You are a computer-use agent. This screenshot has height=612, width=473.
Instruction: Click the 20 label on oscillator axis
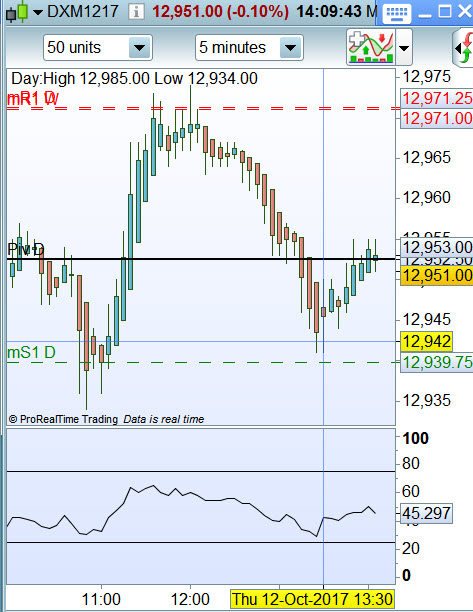click(411, 549)
